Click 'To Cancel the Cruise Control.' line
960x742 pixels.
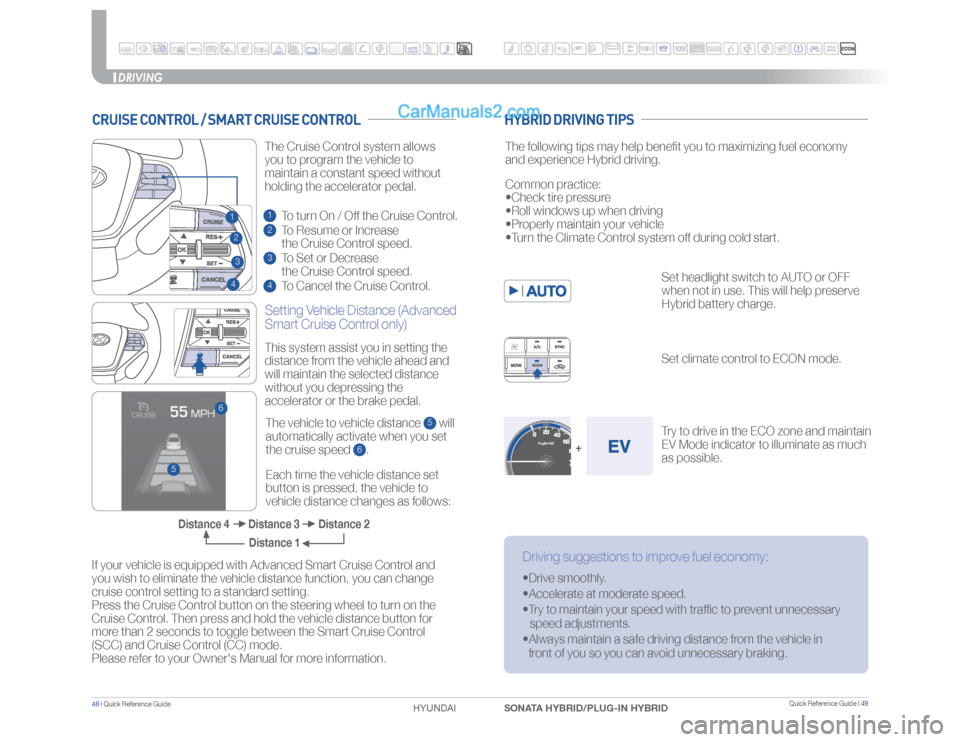coord(355,286)
